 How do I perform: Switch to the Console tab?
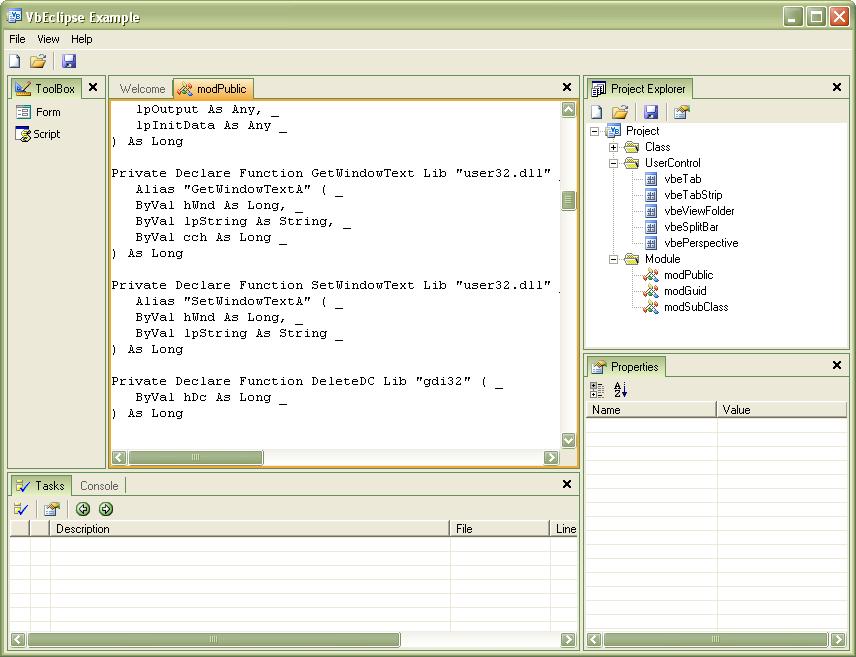99,486
